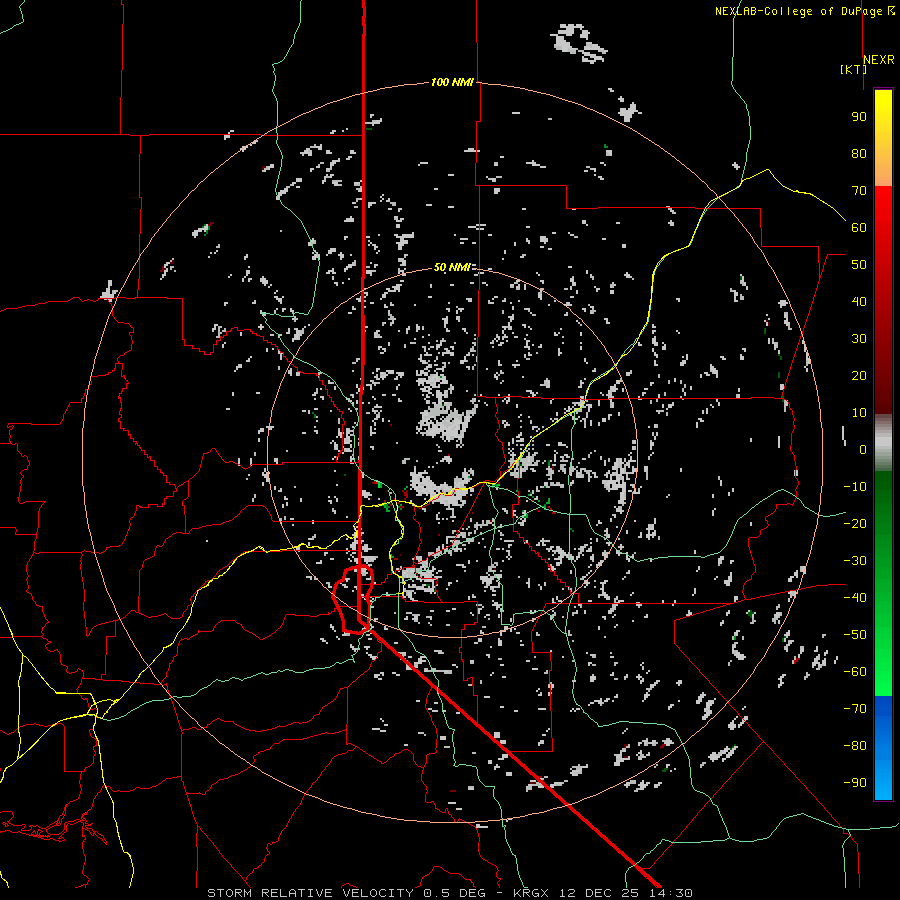Click the NEXR label above the color scale

point(879,60)
